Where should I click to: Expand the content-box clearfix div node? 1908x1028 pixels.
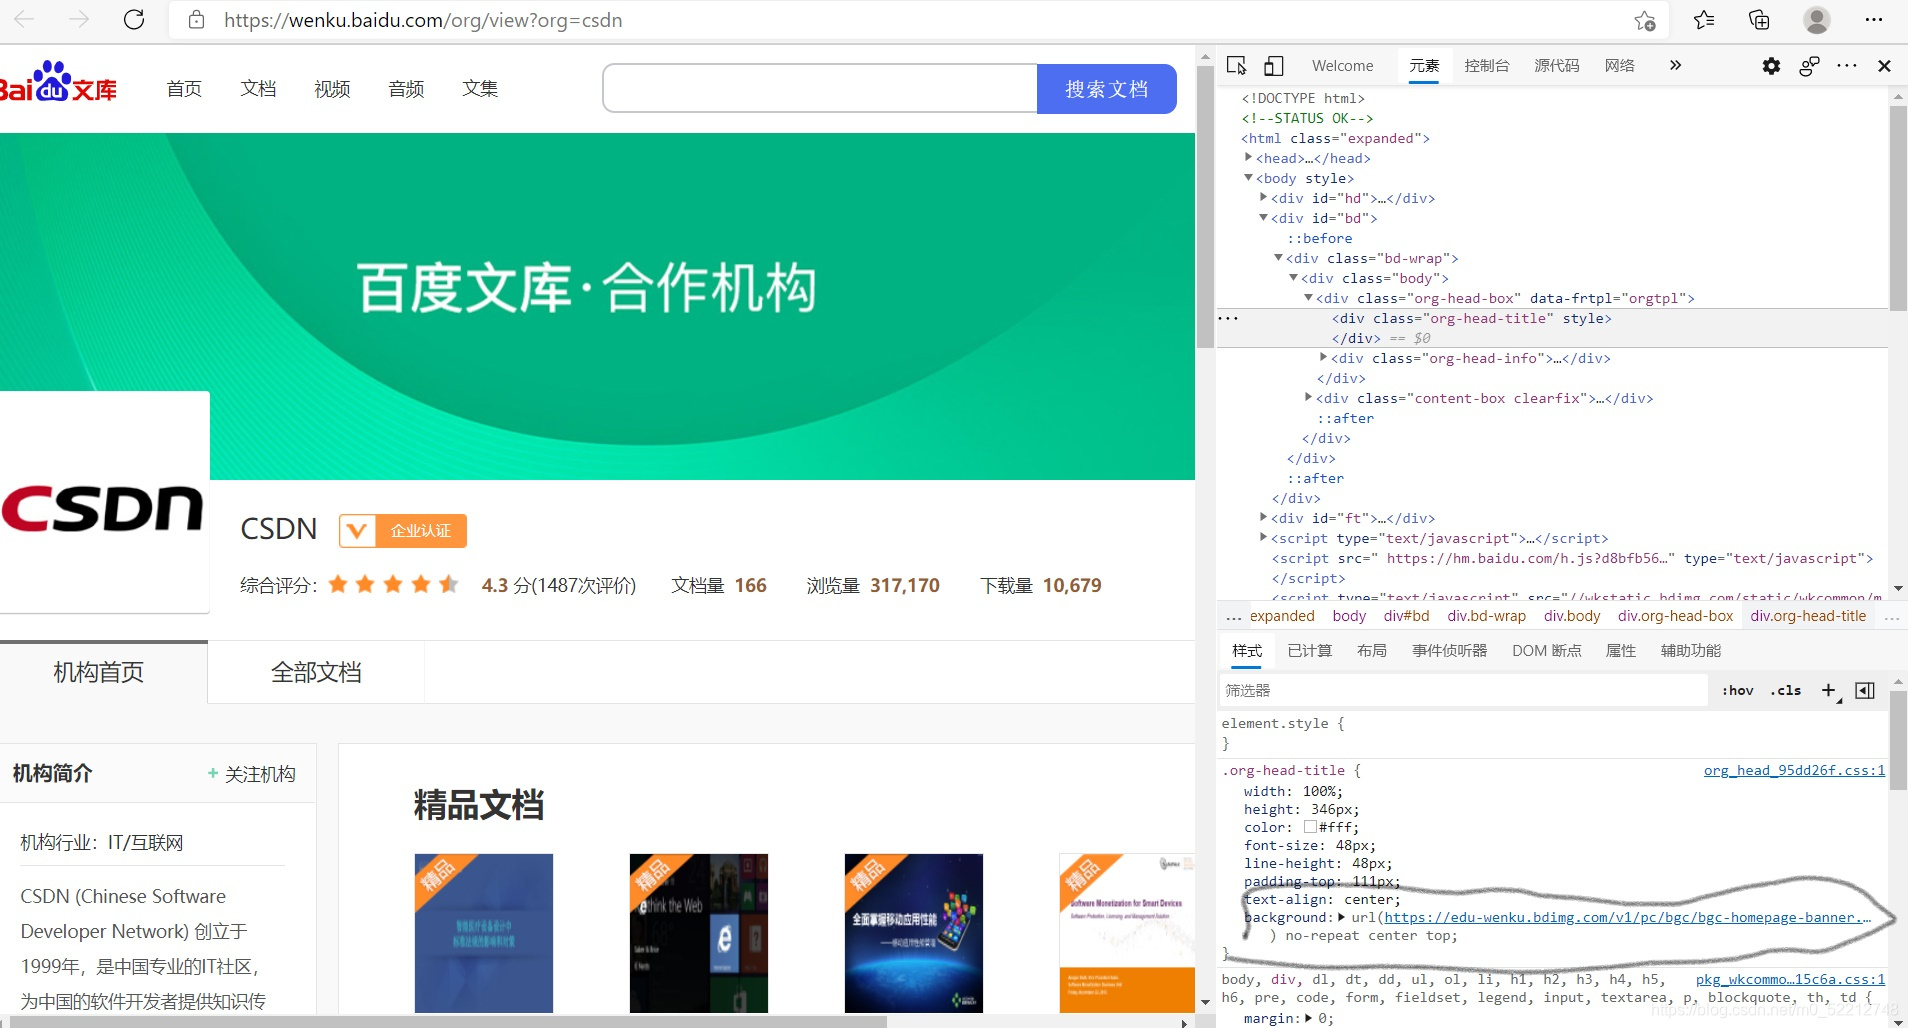1308,397
